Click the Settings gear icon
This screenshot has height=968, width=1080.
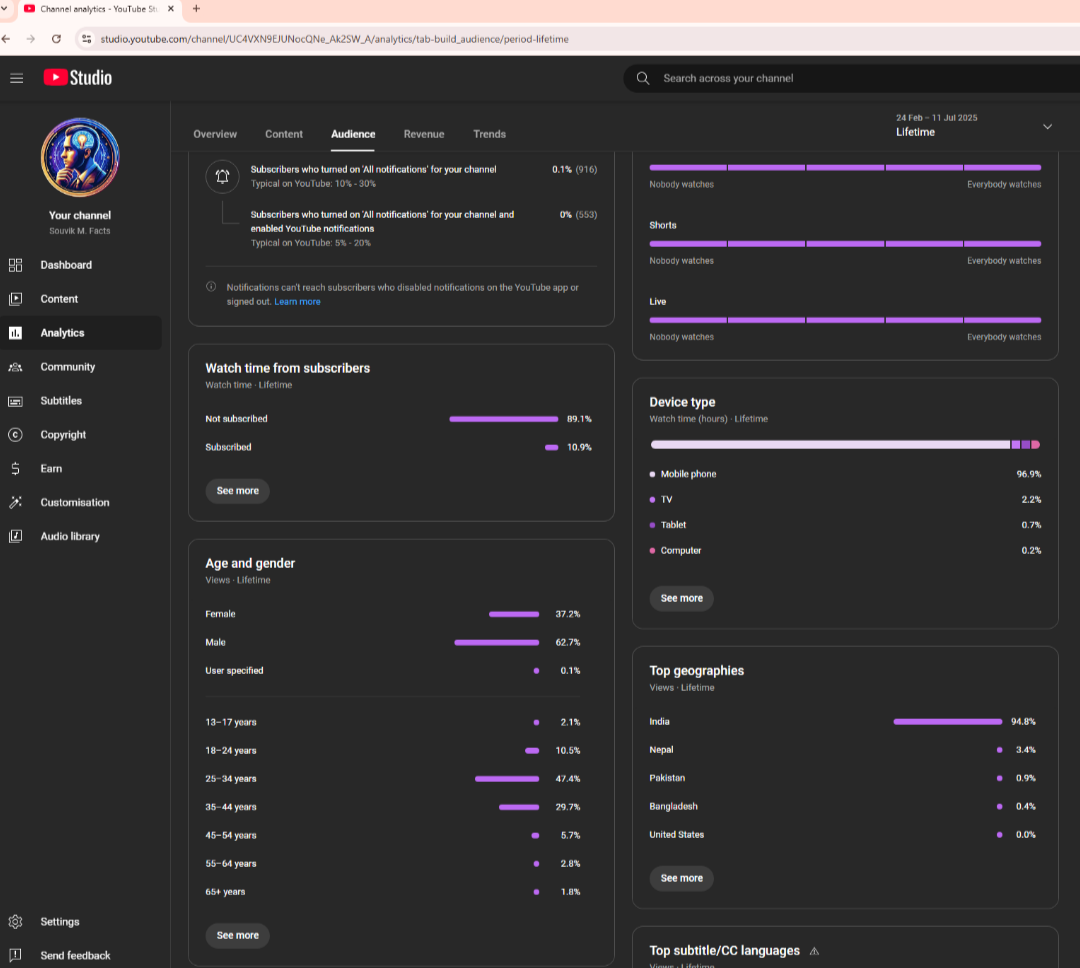click(15, 922)
